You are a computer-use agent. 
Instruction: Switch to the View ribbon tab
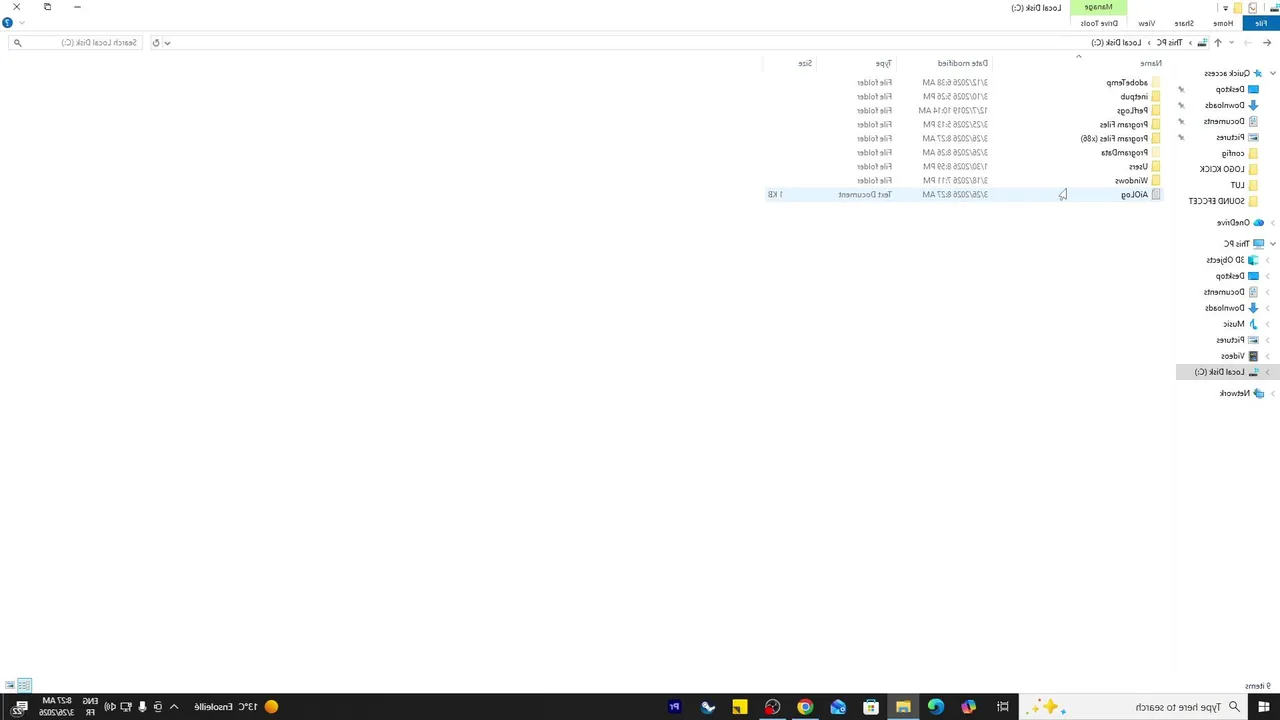click(x=1146, y=23)
